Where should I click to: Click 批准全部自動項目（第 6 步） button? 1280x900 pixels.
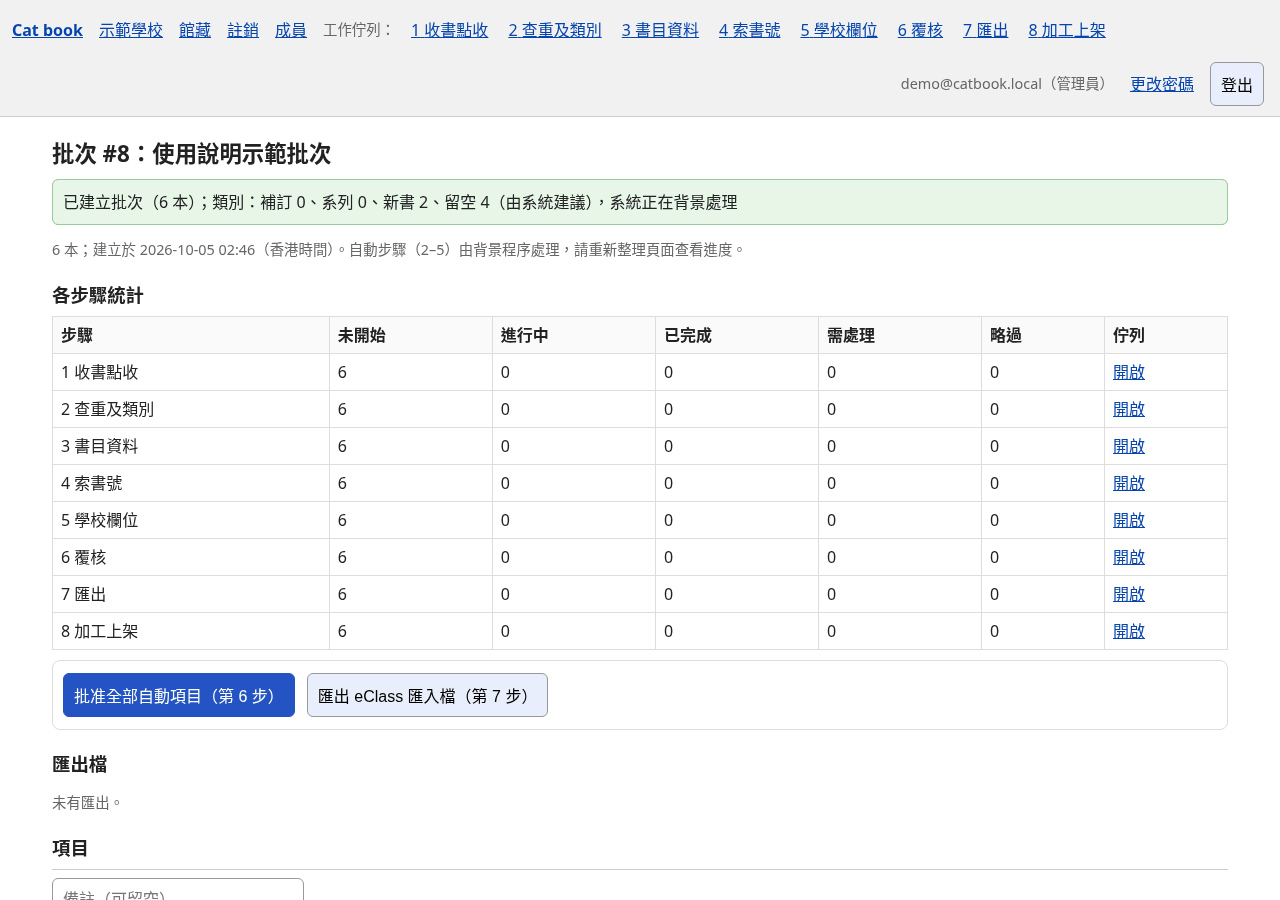tap(179, 695)
